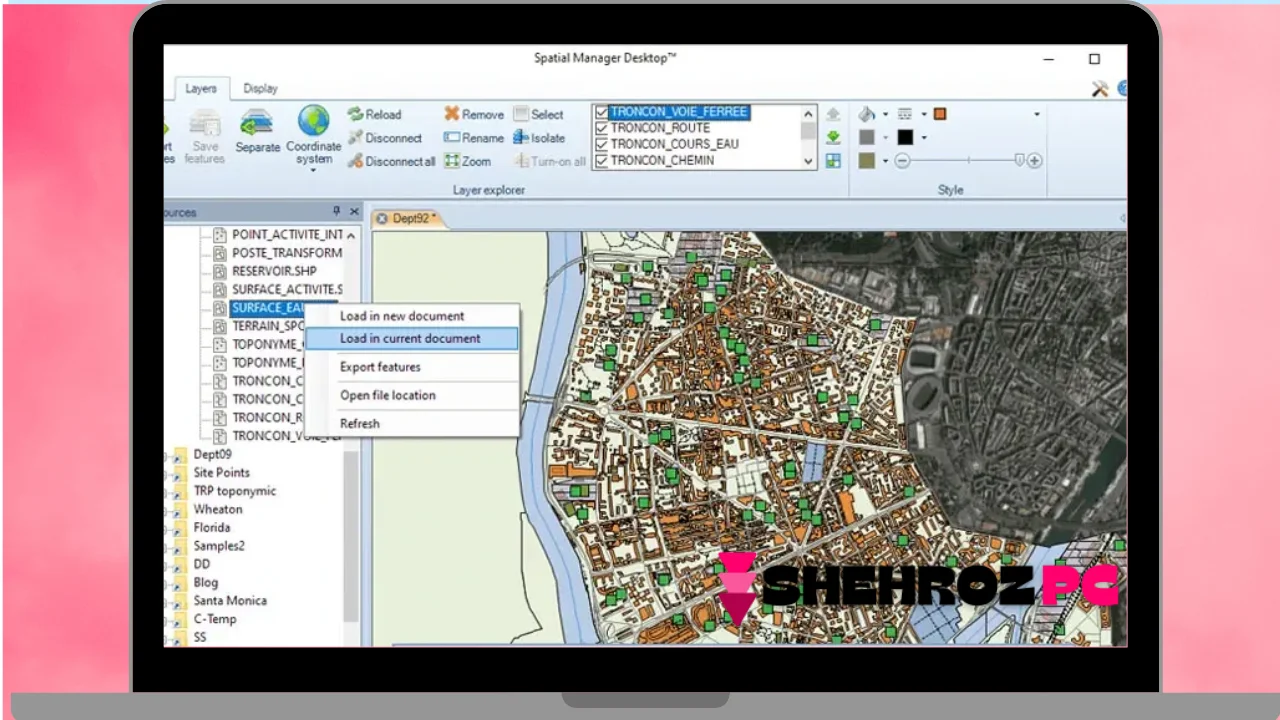This screenshot has width=1280, height=720.
Task: Switch to the Display ribbon tab
Action: (260, 88)
